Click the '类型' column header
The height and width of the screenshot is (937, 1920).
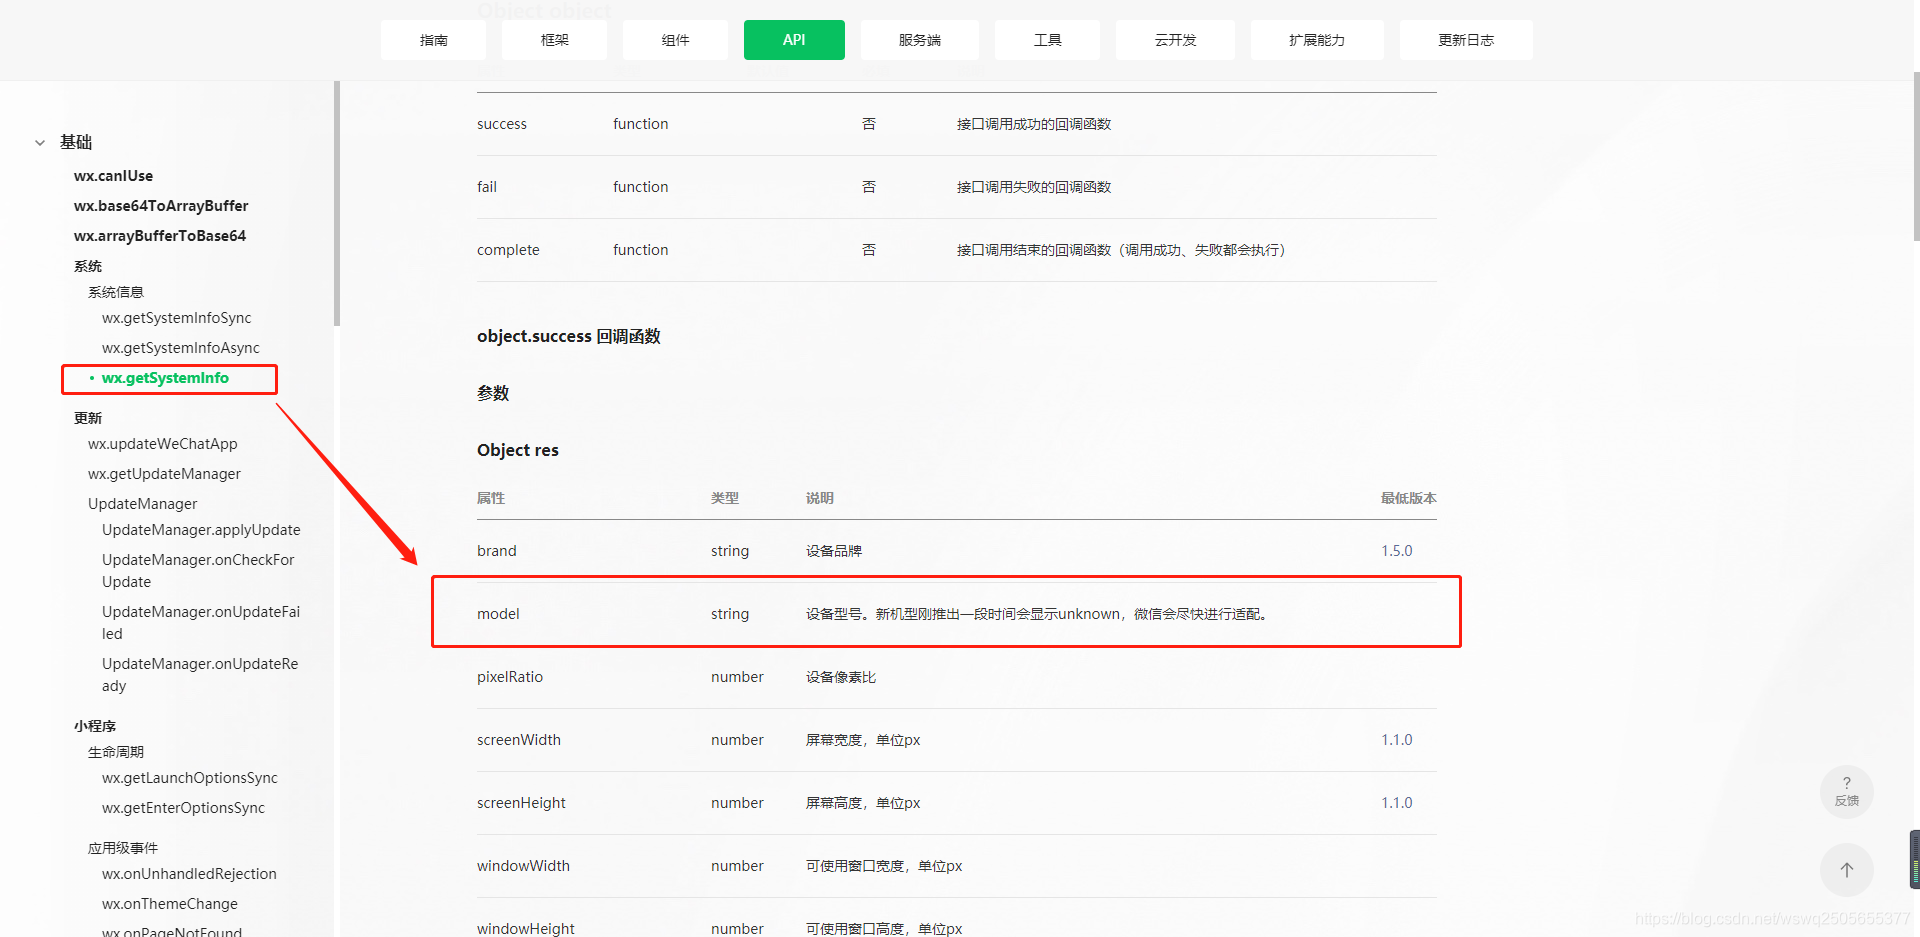(x=725, y=498)
